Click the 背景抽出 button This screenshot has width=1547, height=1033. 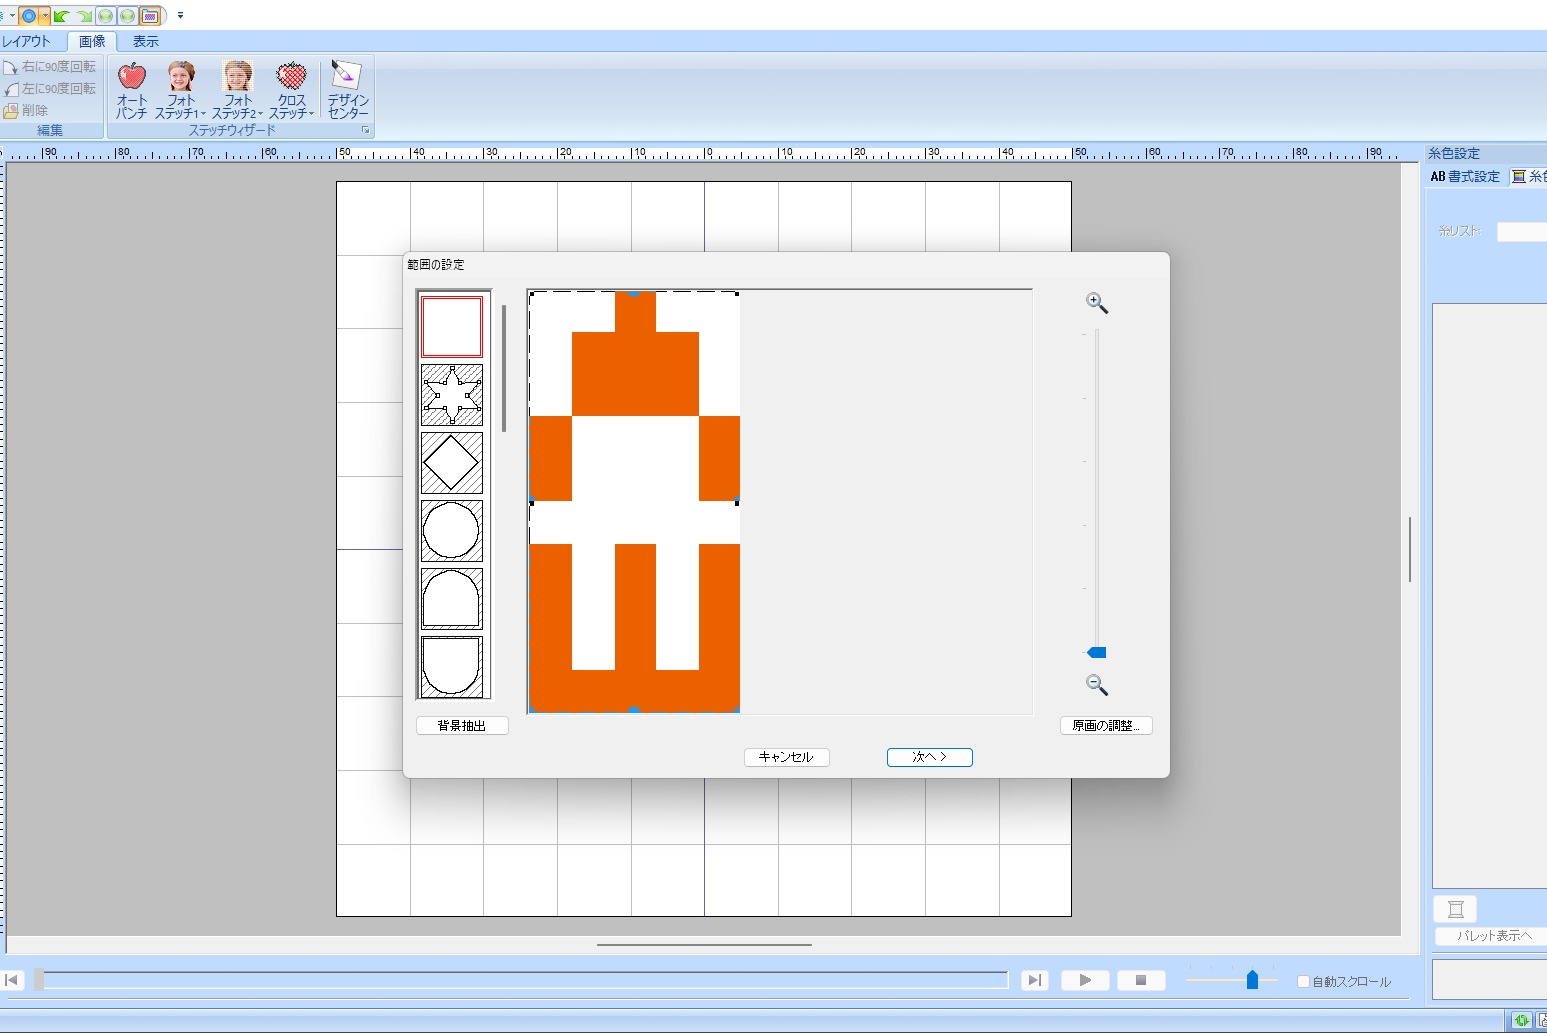[x=462, y=725]
